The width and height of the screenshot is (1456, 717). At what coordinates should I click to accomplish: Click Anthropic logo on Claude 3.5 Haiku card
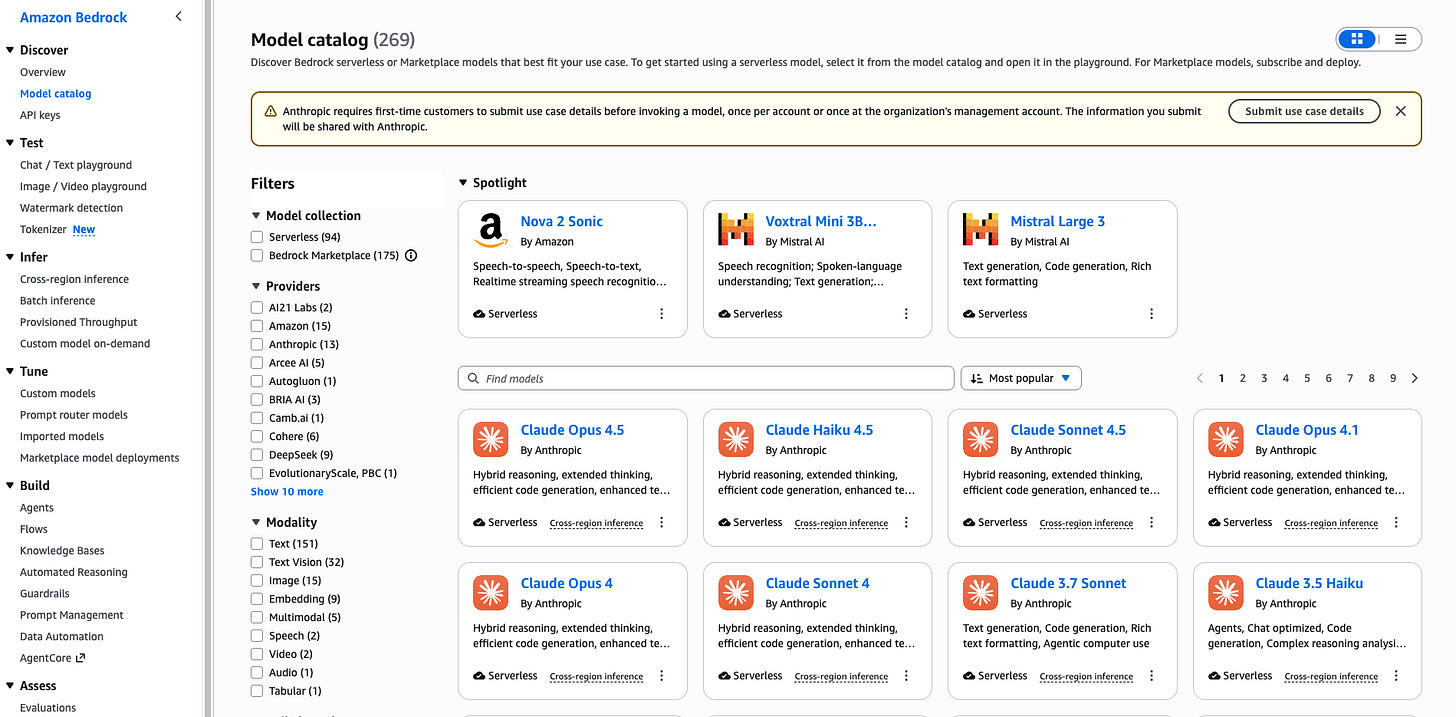click(x=1226, y=593)
